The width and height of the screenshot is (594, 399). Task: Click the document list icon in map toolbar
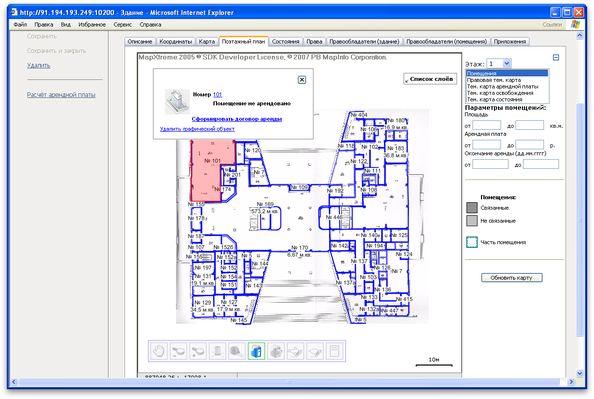pyautogui.click(x=335, y=351)
